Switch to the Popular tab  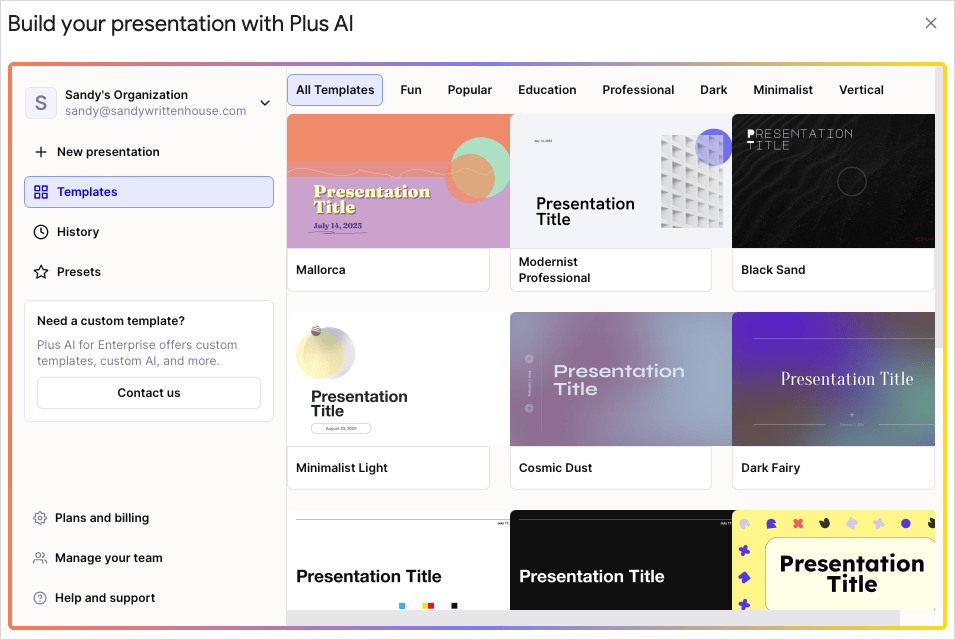(x=470, y=90)
